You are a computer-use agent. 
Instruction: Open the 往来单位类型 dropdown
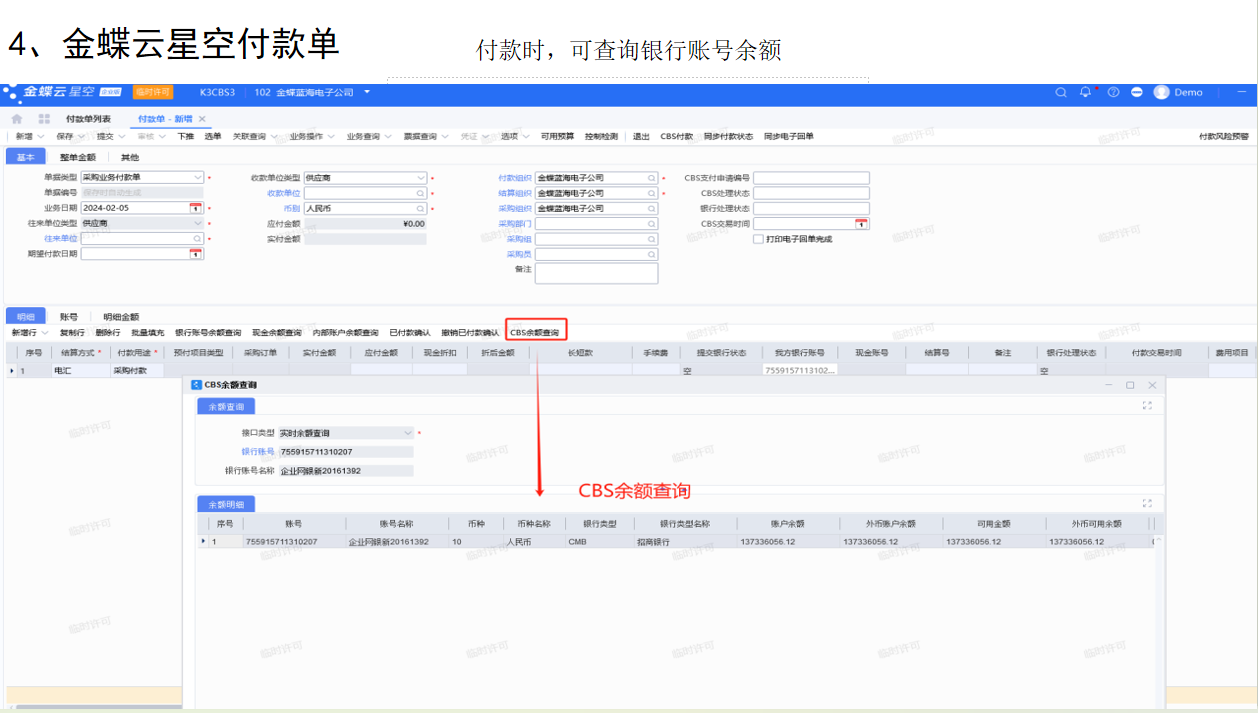point(197,223)
